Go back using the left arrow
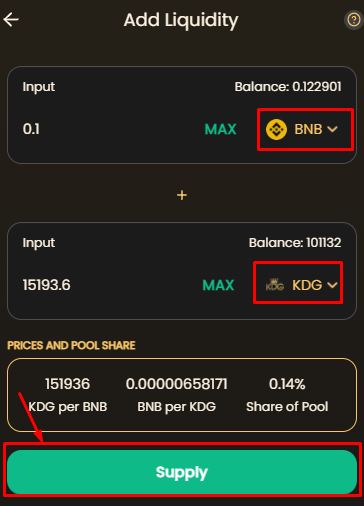The height and width of the screenshot is (506, 364). click(11, 20)
